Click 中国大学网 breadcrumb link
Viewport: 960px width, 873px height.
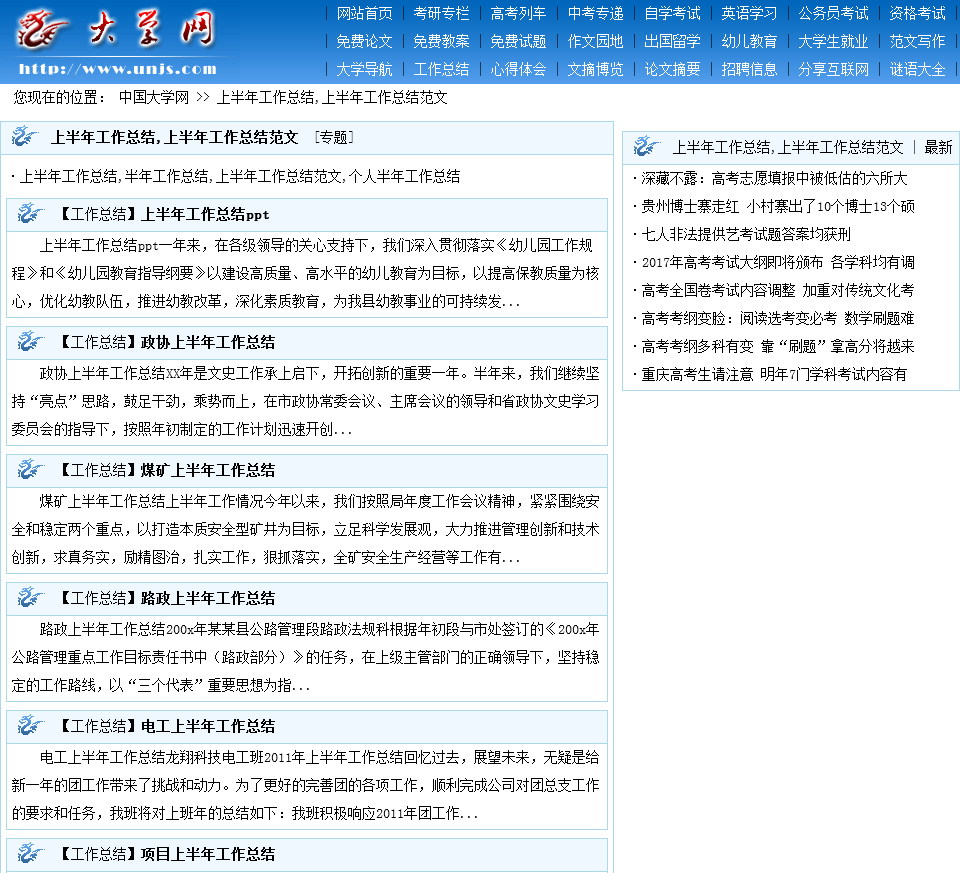coord(154,97)
